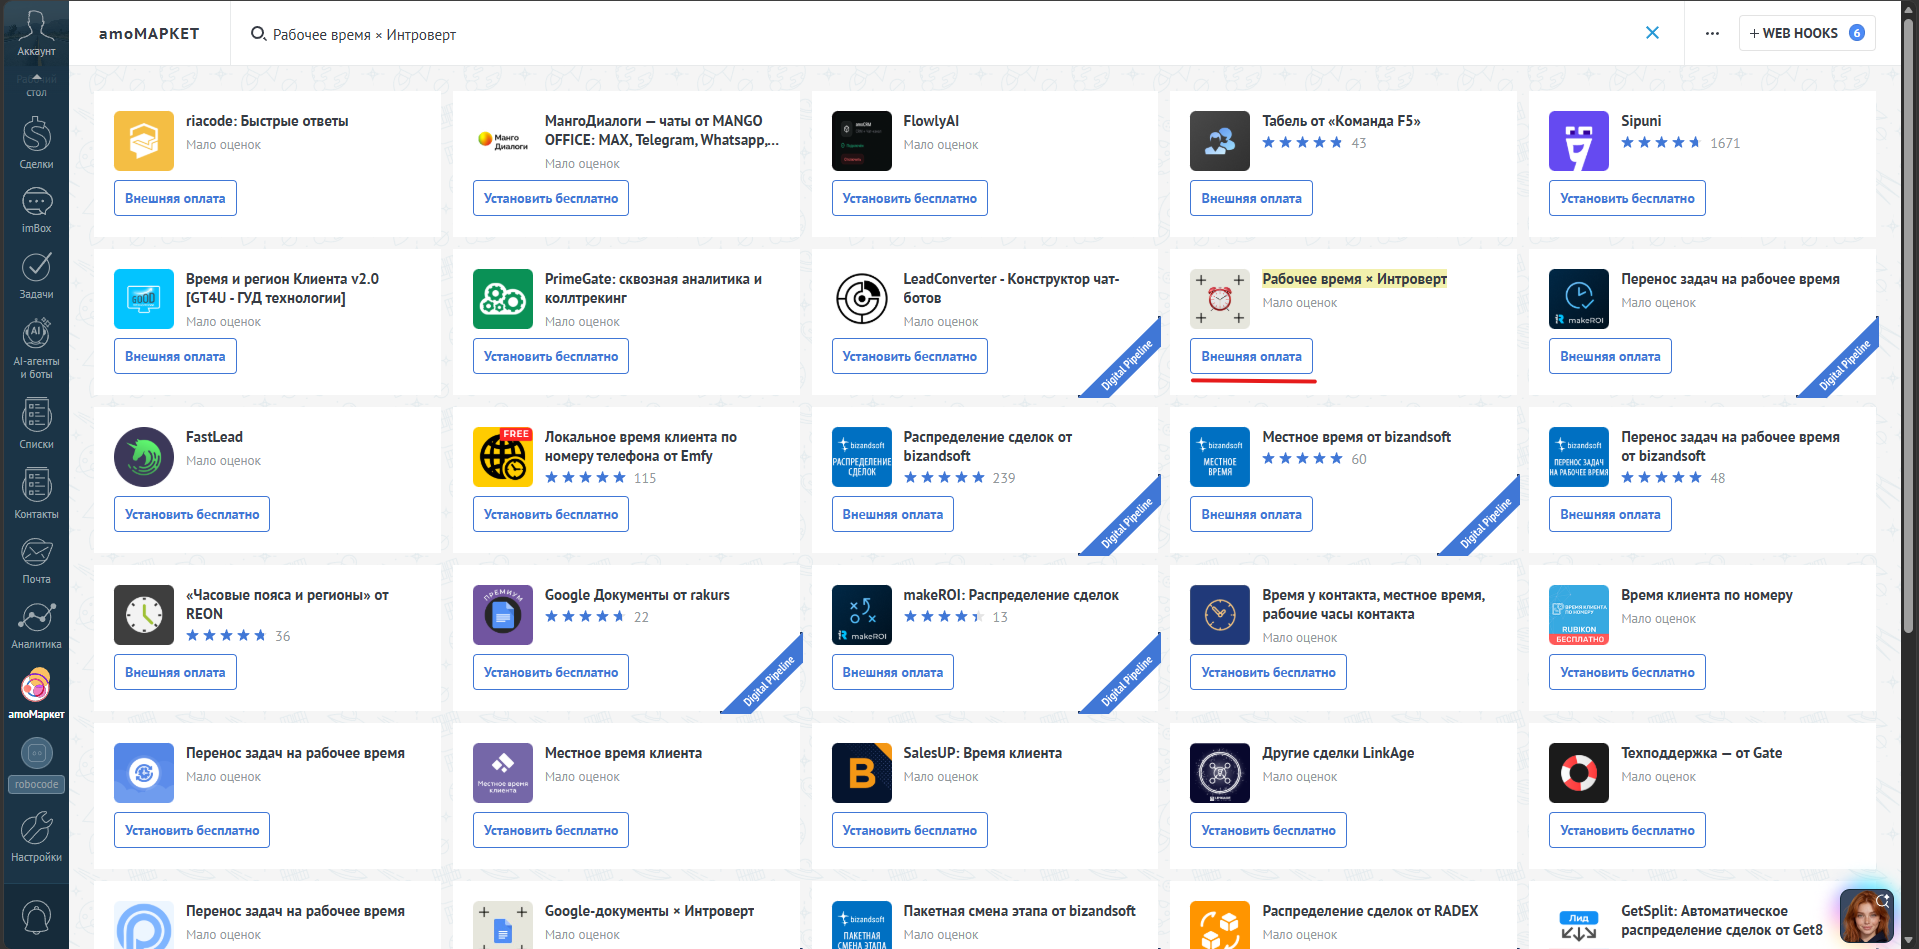Open Рабочий стол in the sidebar

pos(36,86)
